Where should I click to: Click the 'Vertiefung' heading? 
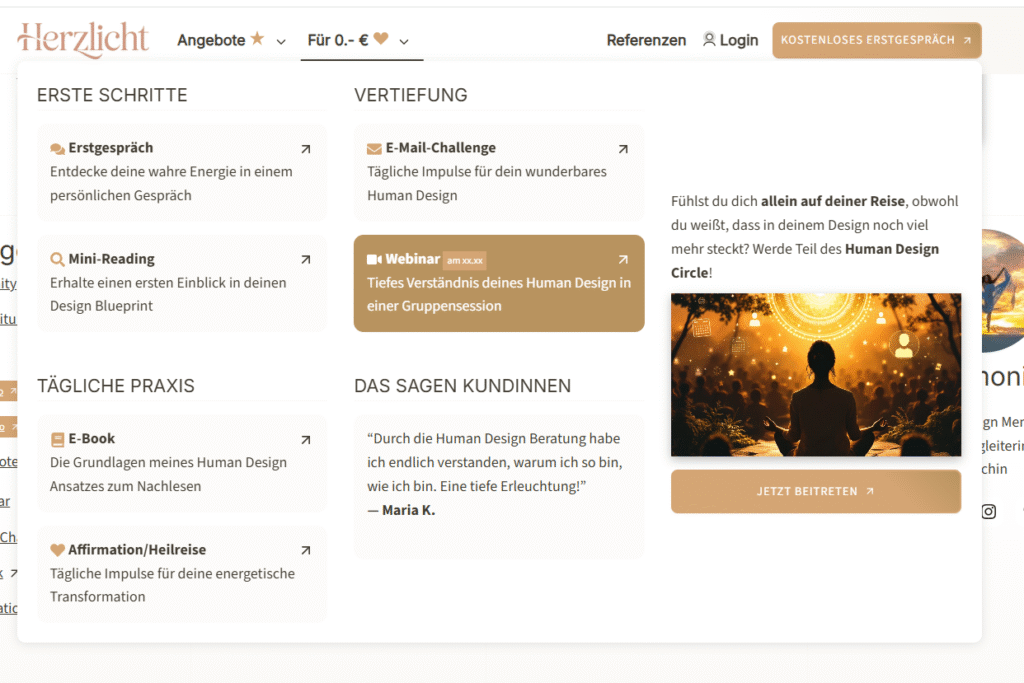[x=411, y=95]
